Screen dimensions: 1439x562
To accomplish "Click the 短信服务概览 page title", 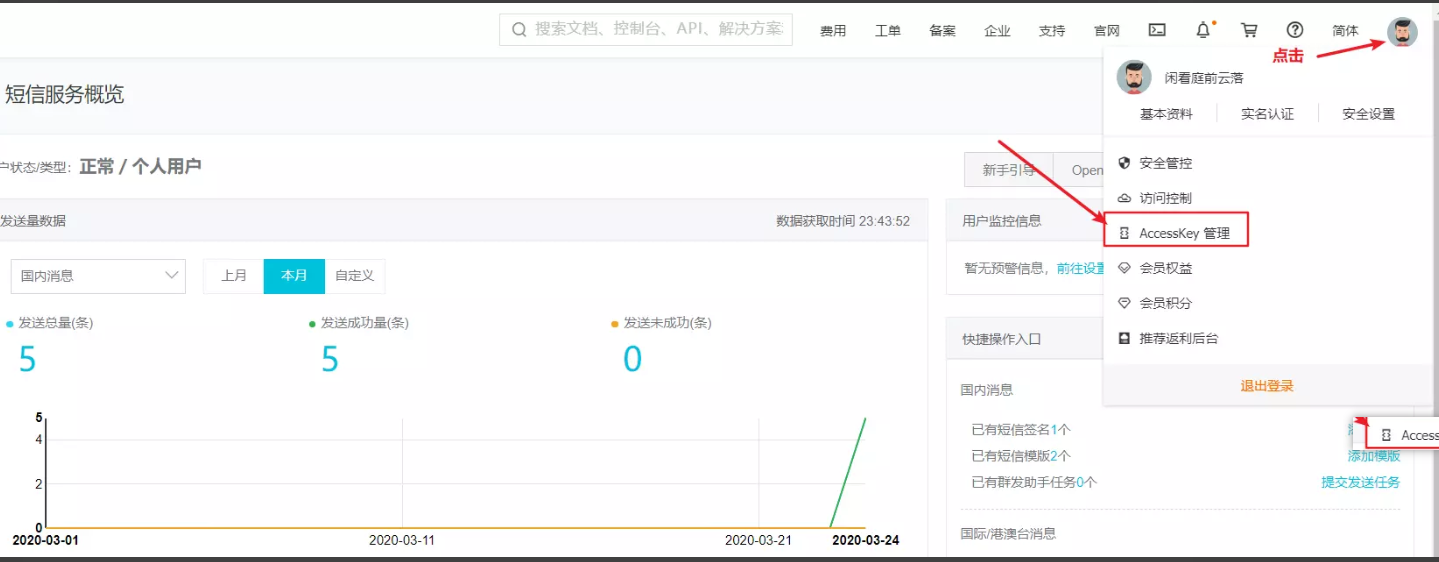I will click(65, 95).
